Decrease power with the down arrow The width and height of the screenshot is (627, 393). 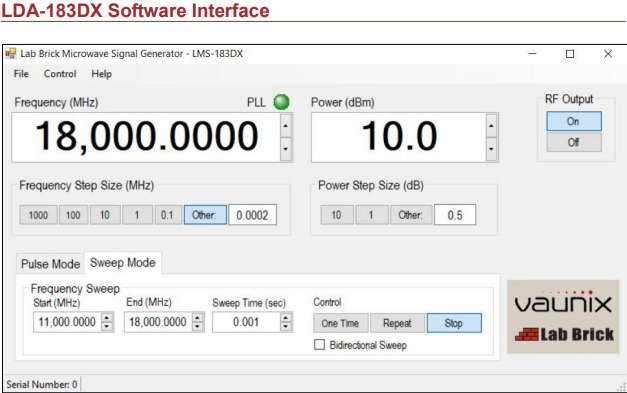pyautogui.click(x=491, y=149)
